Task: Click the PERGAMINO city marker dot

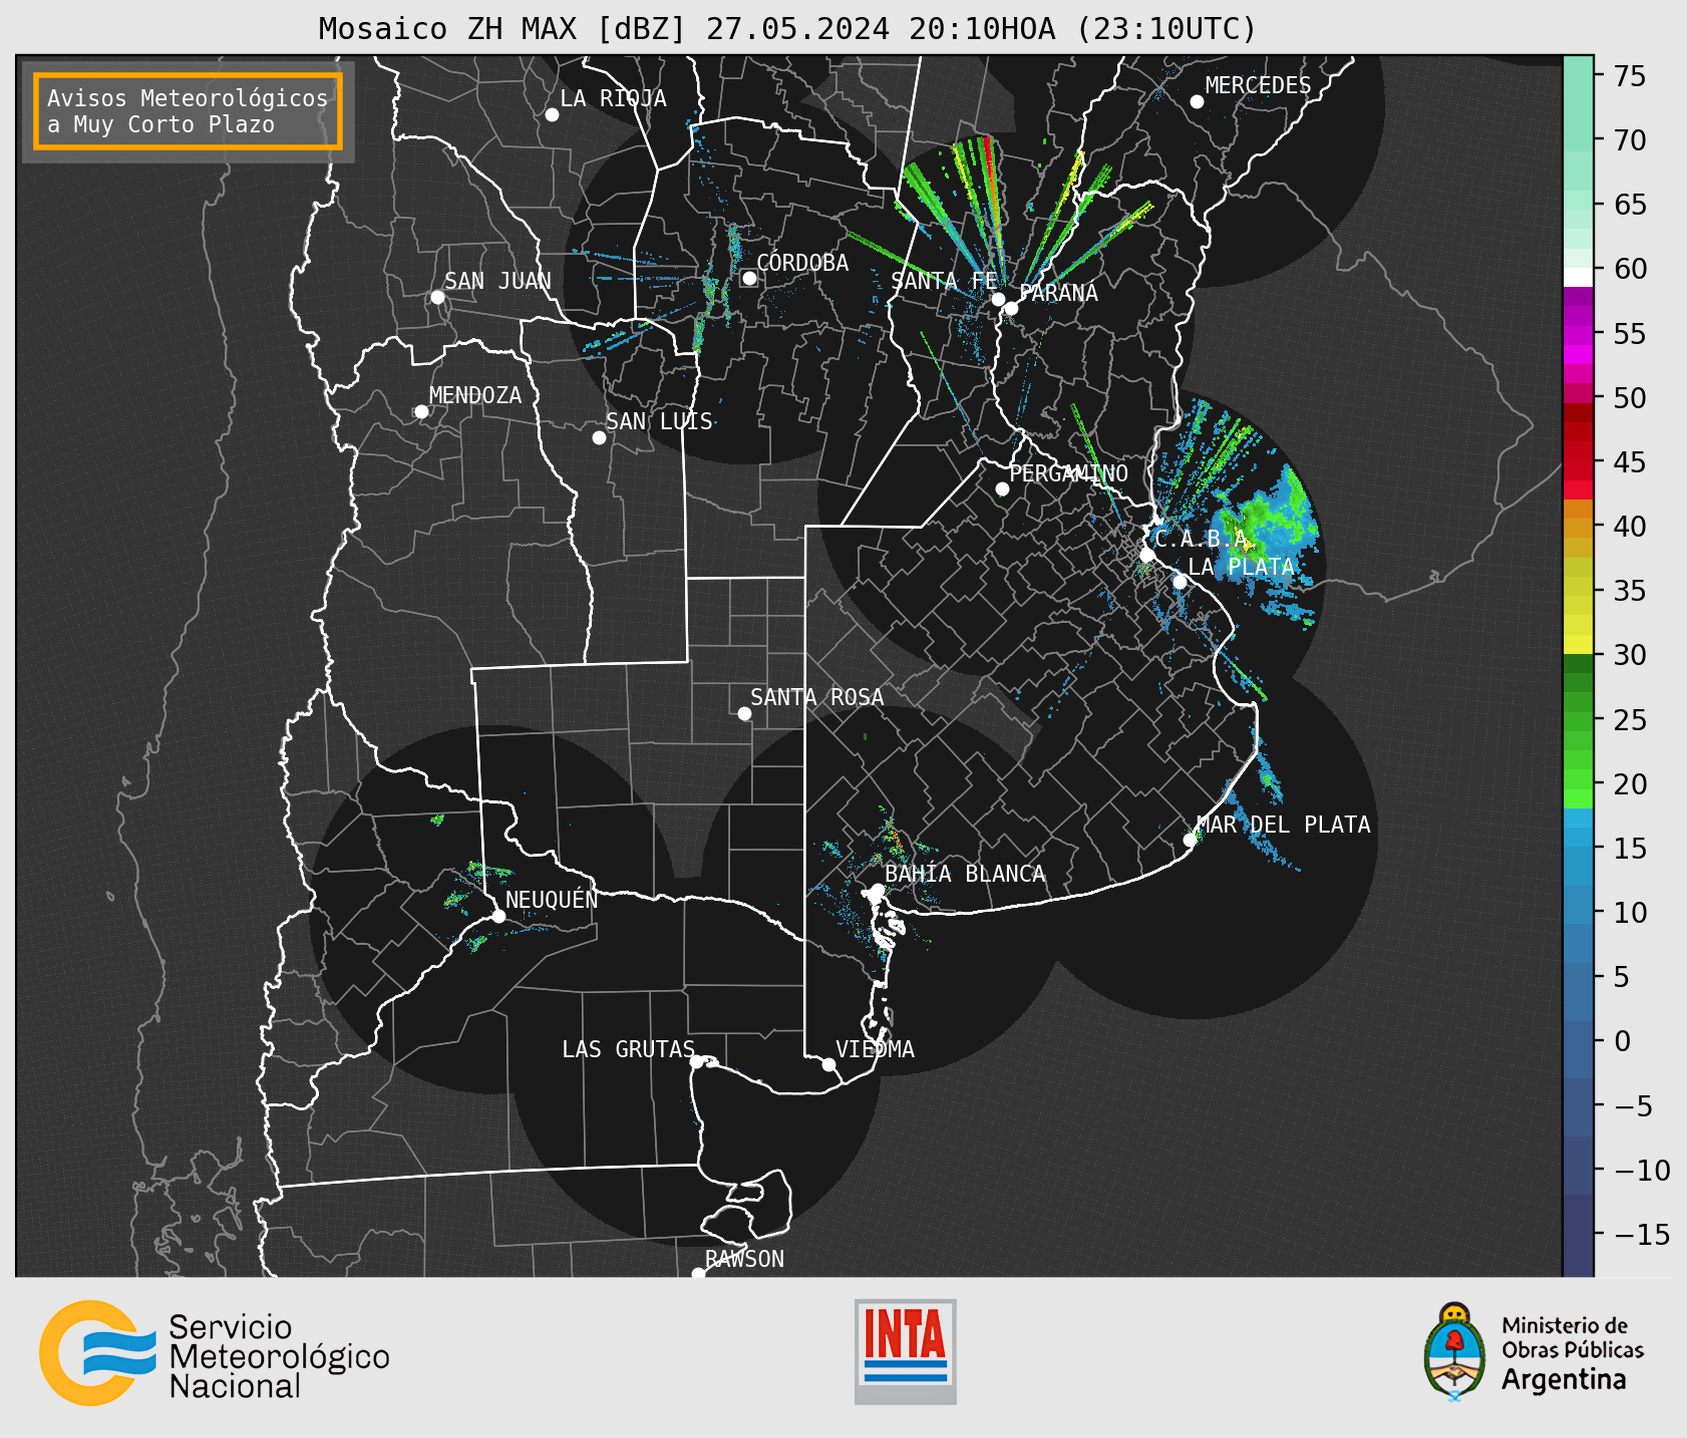Action: coord(1002,489)
